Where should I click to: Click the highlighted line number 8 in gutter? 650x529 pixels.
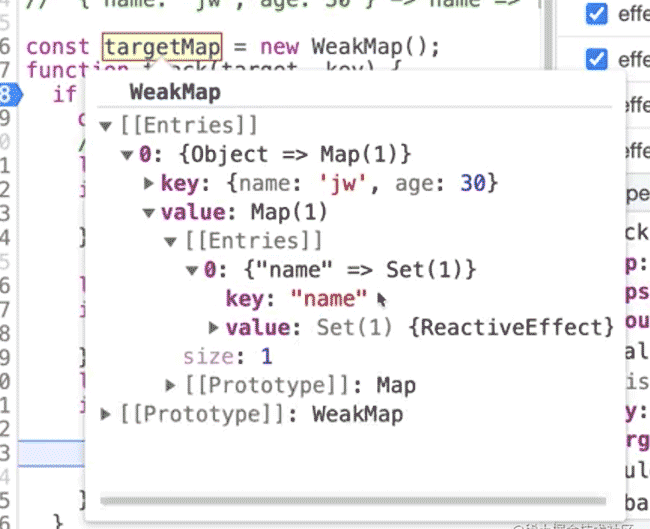coord(6,95)
